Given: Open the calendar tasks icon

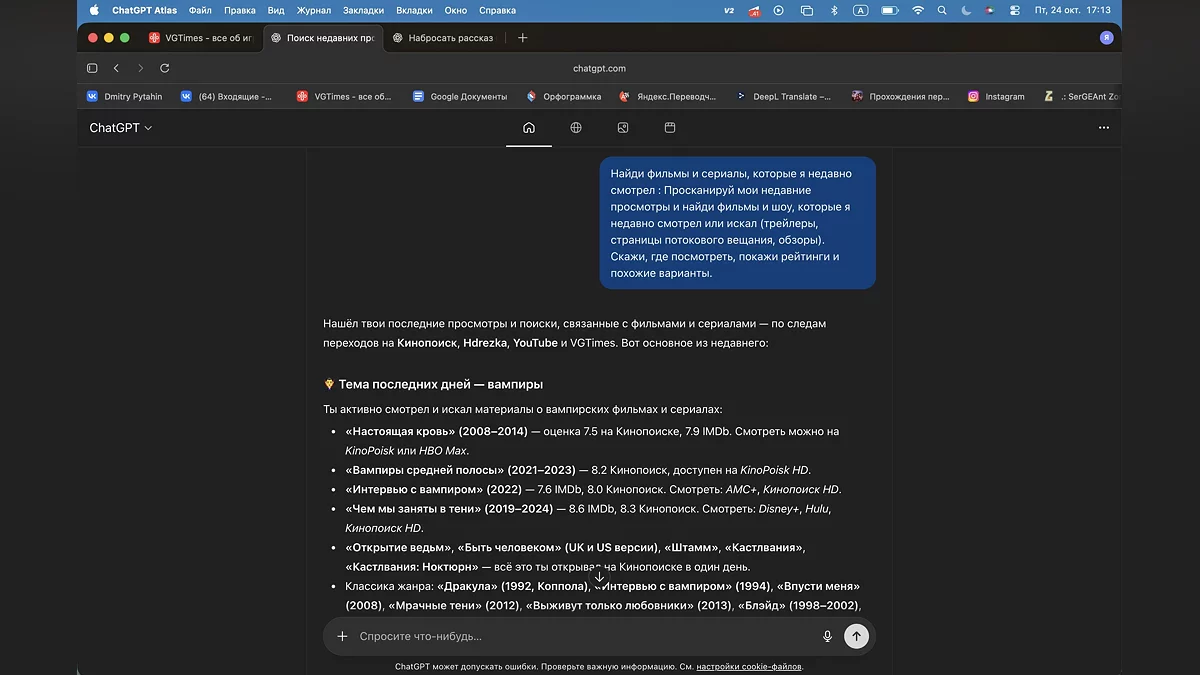Looking at the screenshot, I should (x=670, y=128).
